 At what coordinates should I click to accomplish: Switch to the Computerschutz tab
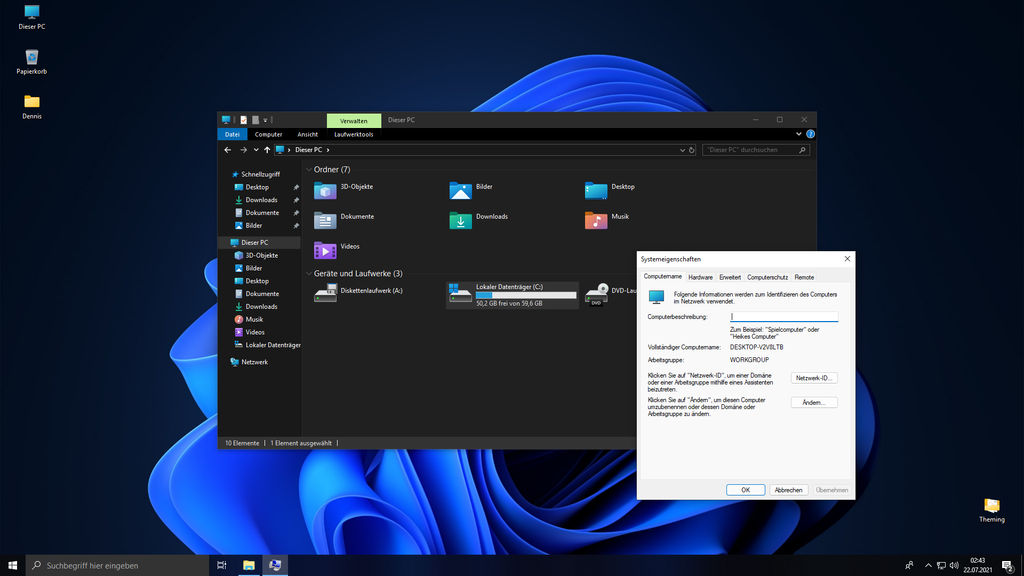click(x=767, y=277)
